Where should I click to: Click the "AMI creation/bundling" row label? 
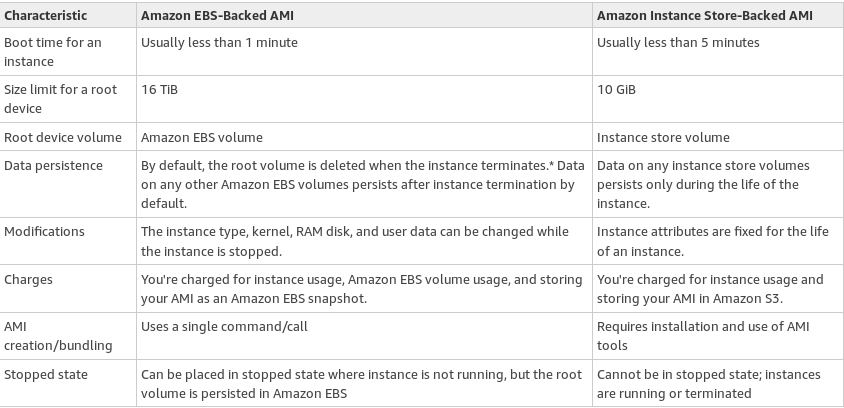tap(58, 336)
